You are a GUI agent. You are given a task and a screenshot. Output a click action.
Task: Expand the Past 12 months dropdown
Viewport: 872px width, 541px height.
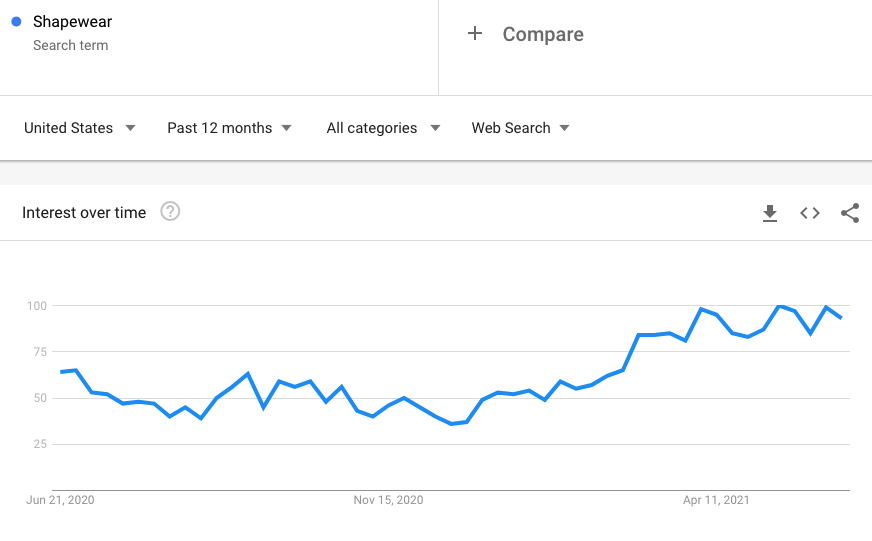(229, 128)
